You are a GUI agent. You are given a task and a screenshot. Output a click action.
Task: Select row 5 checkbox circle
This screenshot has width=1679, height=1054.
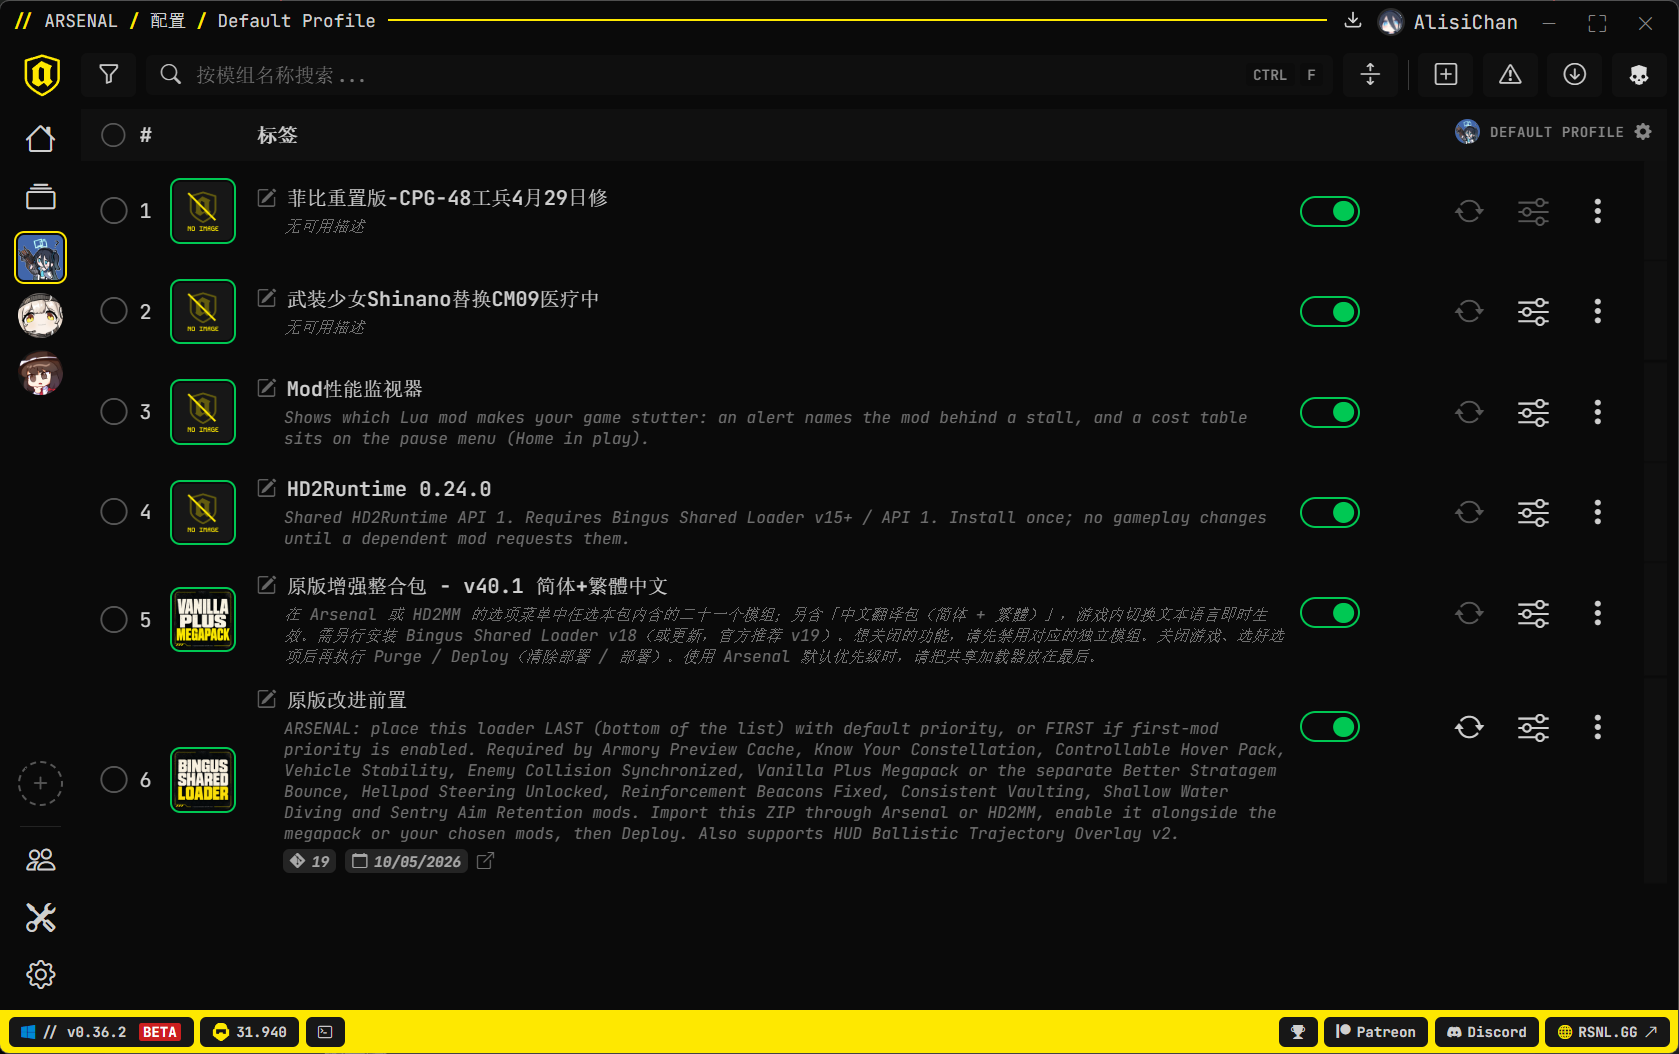click(114, 619)
